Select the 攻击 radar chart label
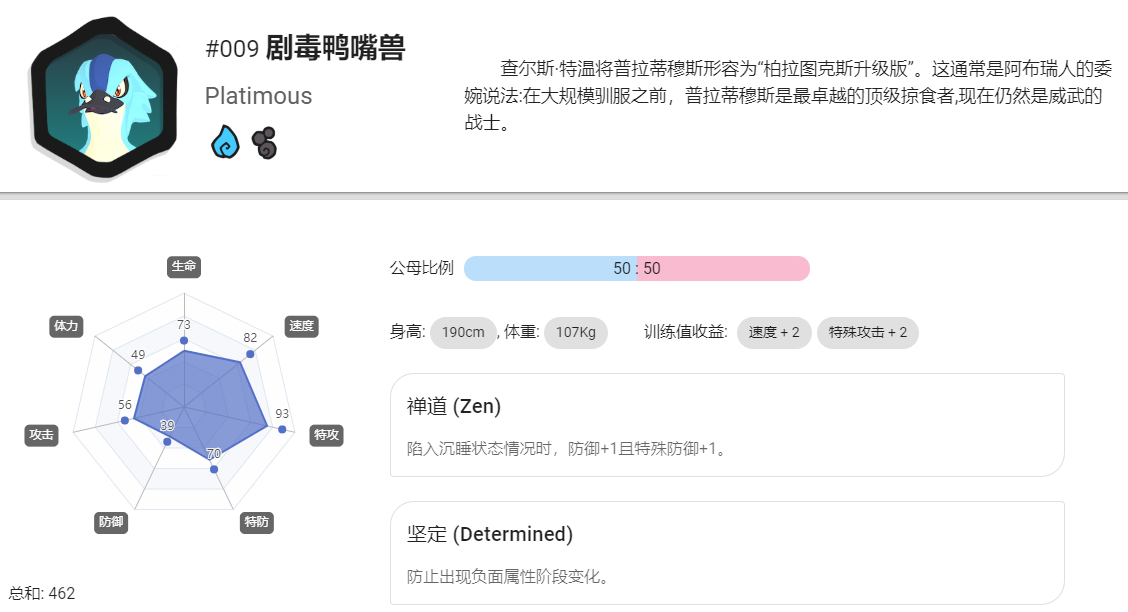1128x612 pixels. pos(41,435)
